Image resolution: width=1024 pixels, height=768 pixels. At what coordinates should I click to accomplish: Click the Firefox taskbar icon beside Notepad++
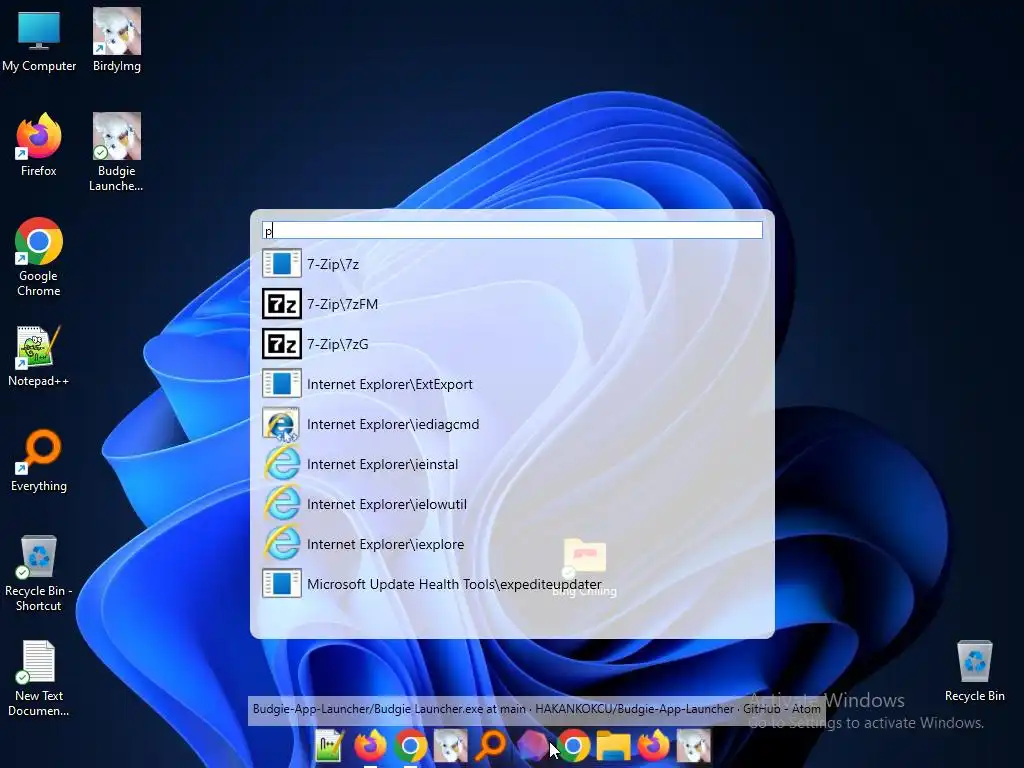[x=370, y=746]
